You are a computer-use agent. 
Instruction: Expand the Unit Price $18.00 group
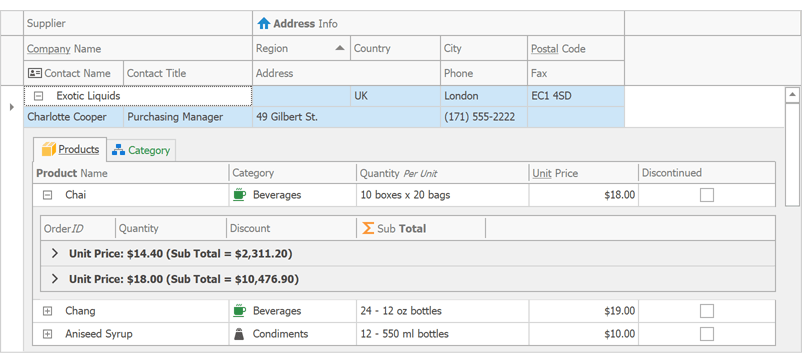56,279
